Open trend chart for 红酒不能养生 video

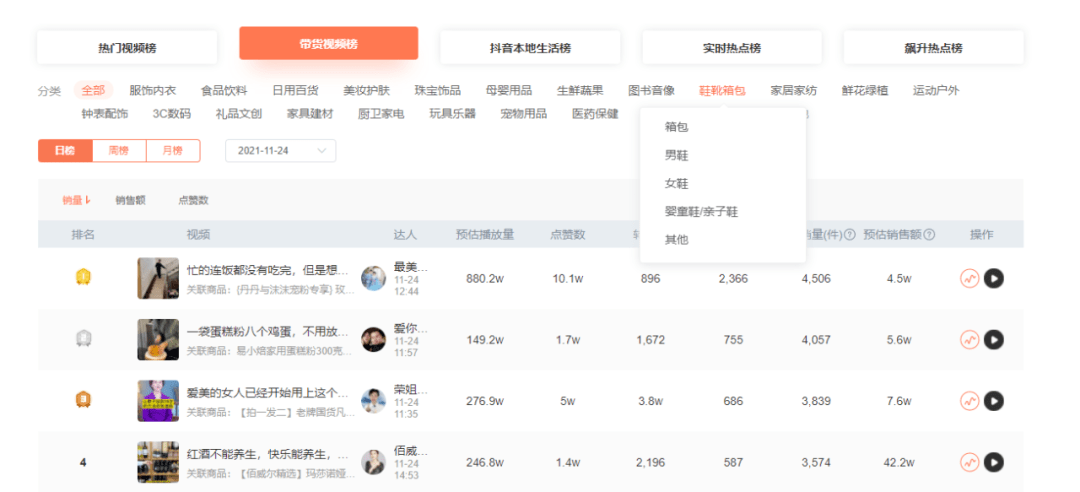(970, 462)
